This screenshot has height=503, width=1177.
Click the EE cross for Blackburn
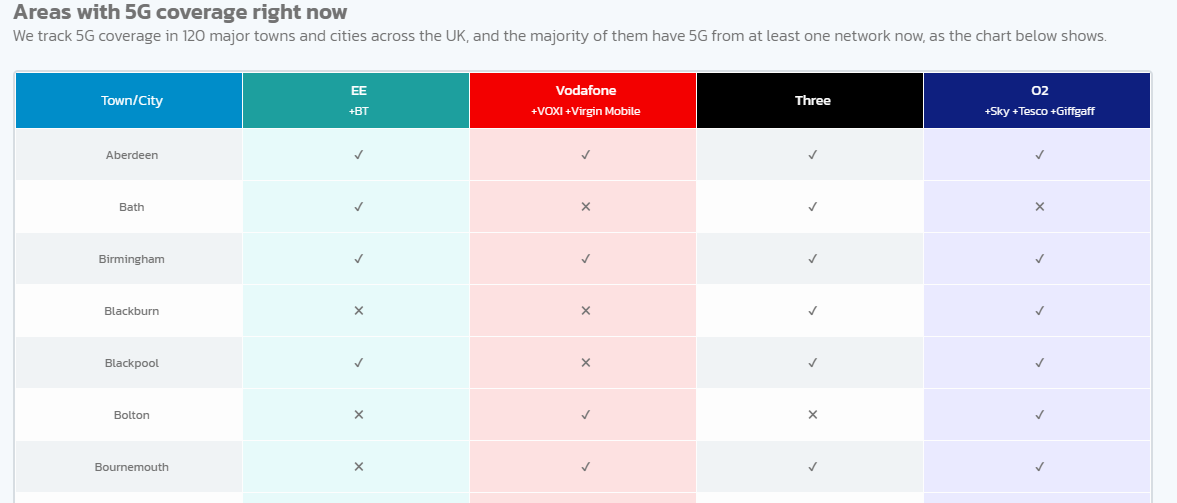click(359, 311)
